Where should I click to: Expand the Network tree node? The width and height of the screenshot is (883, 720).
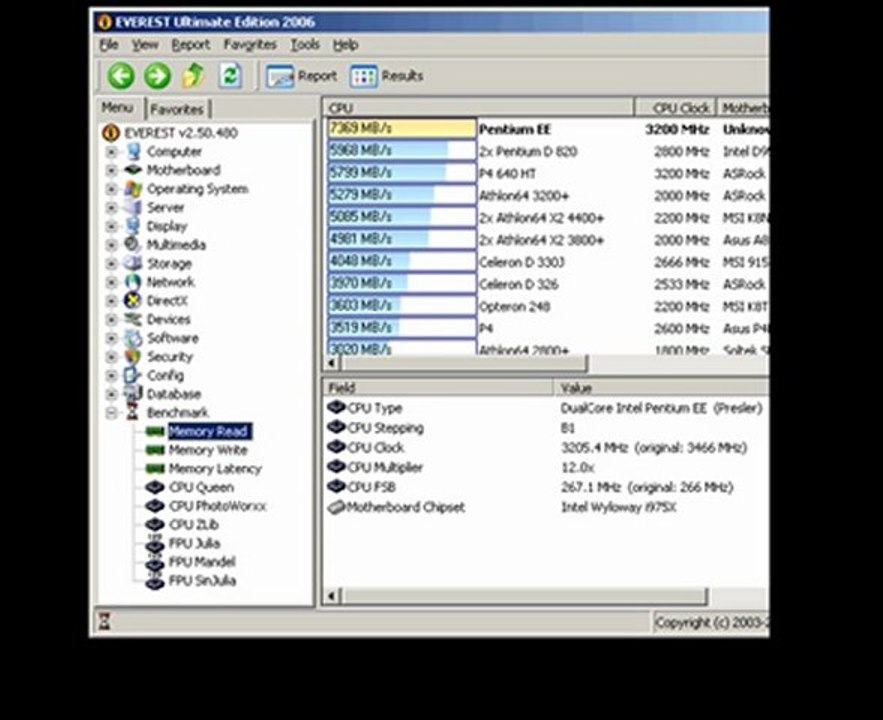(112, 281)
